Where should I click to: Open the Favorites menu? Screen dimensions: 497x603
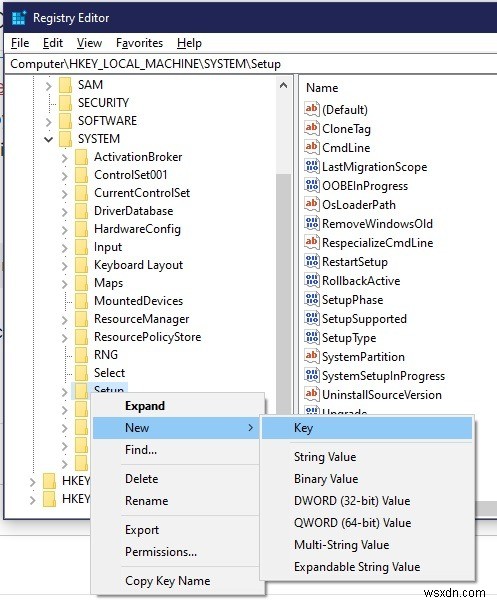[x=139, y=43]
